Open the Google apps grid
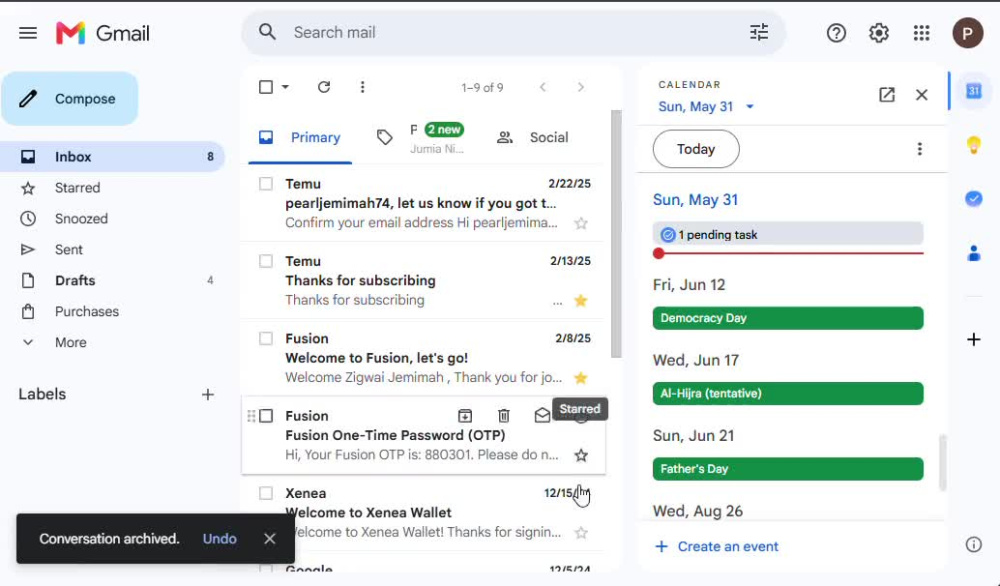Image resolution: width=1000 pixels, height=586 pixels. 921,33
